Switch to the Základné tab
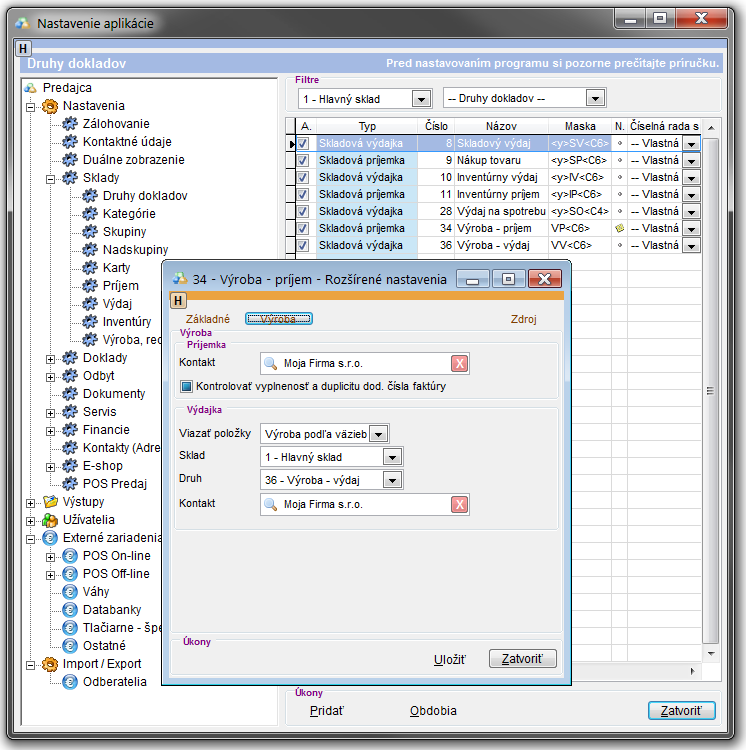This screenshot has height=750, width=746. (x=208, y=319)
